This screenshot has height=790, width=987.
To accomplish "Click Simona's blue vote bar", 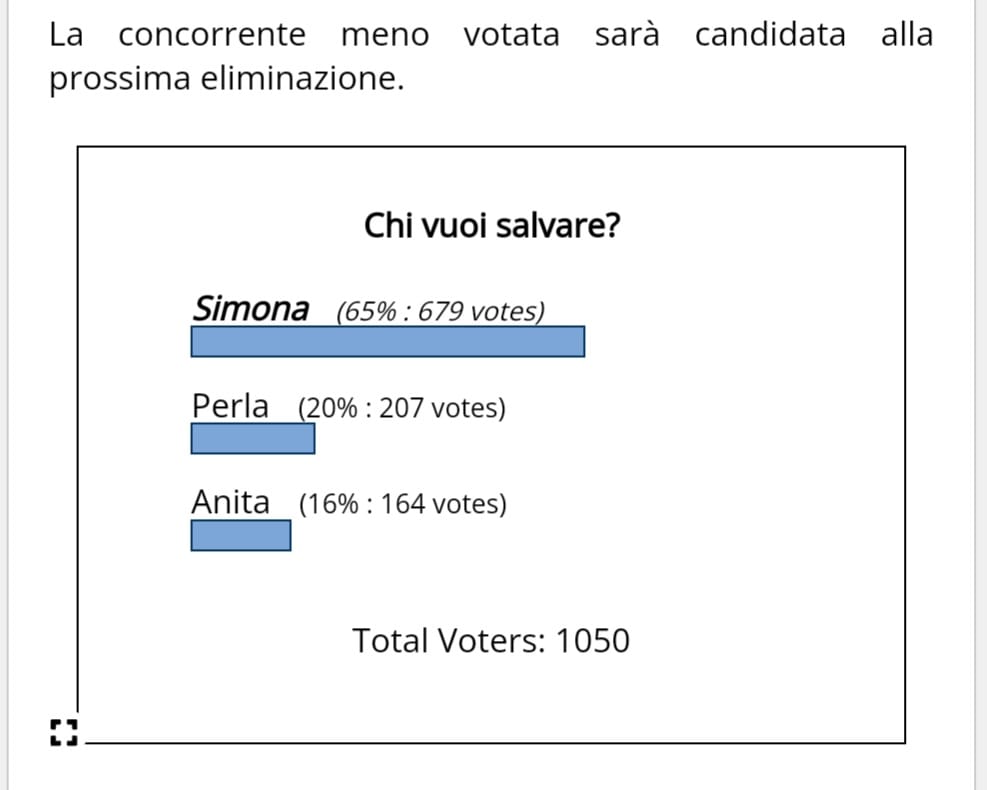I will pos(388,341).
